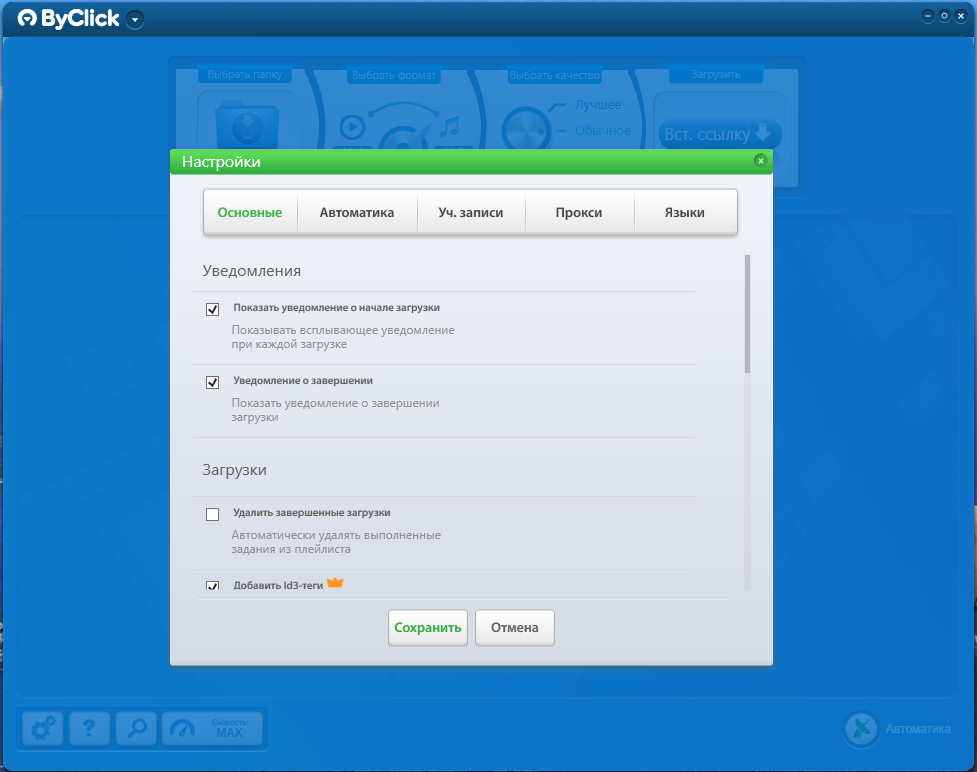The width and height of the screenshot is (977, 772).
Task: Click the ByClick logo icon
Action: (27, 19)
